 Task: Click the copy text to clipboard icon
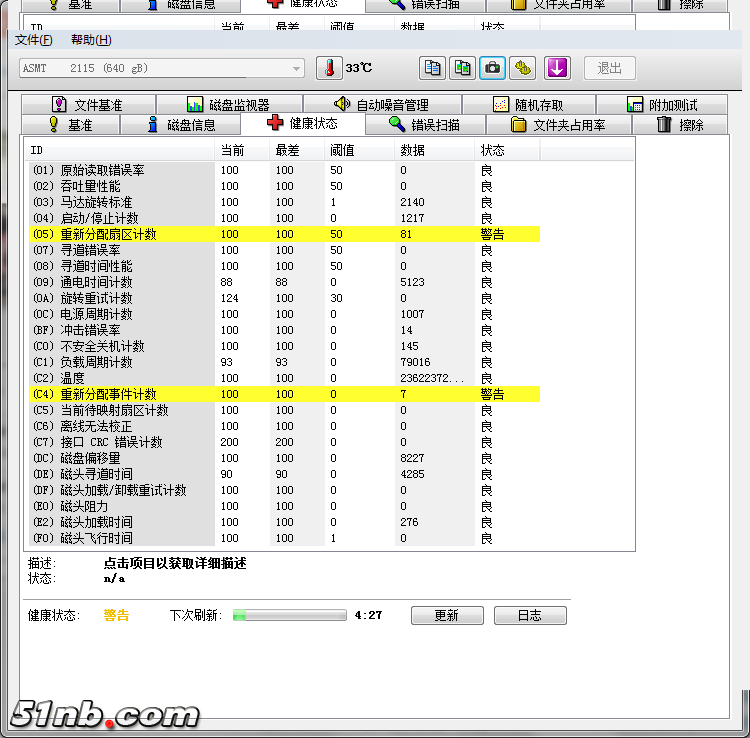point(432,68)
